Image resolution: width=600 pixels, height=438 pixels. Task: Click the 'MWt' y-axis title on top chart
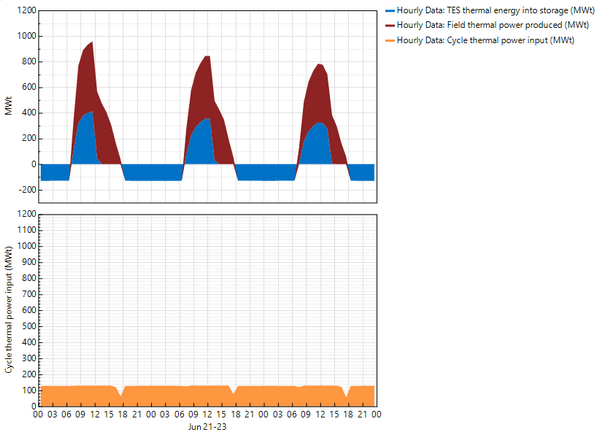pos(8,107)
